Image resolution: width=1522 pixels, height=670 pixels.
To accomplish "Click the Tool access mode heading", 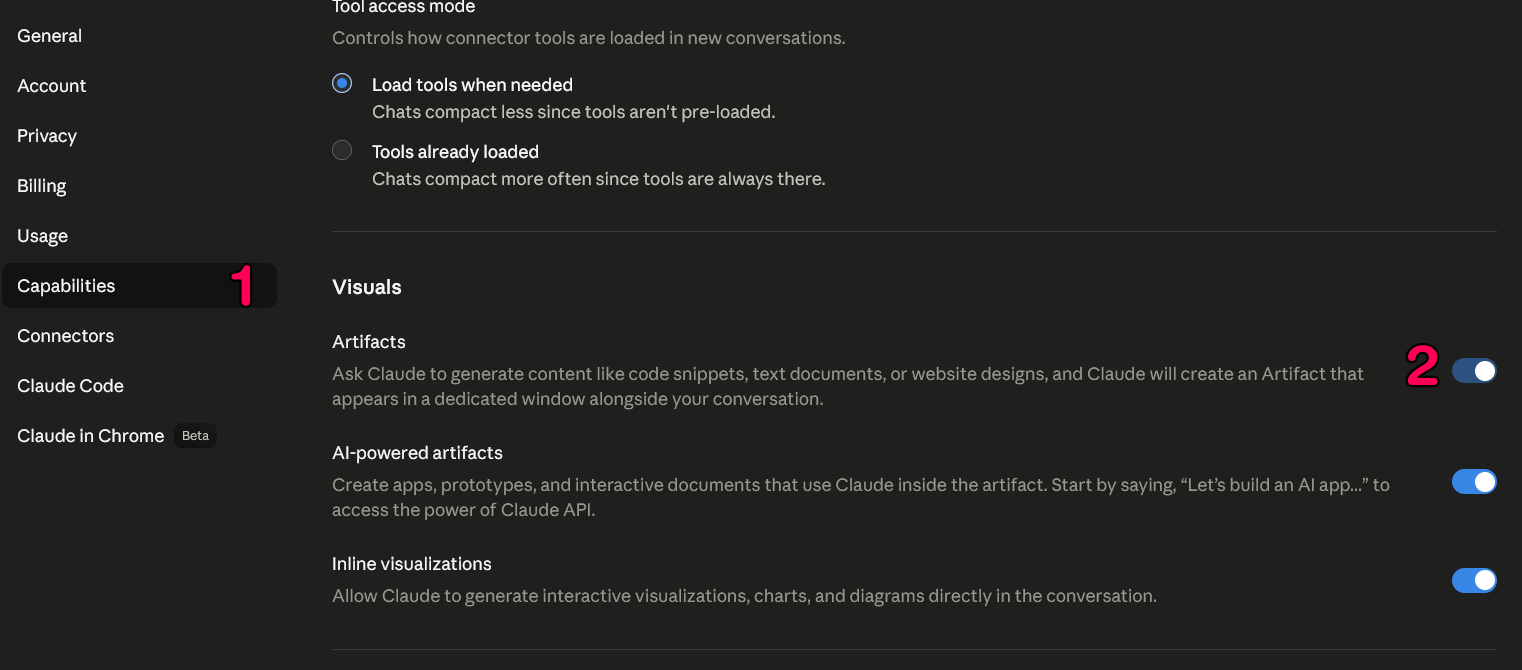I will (x=403, y=8).
